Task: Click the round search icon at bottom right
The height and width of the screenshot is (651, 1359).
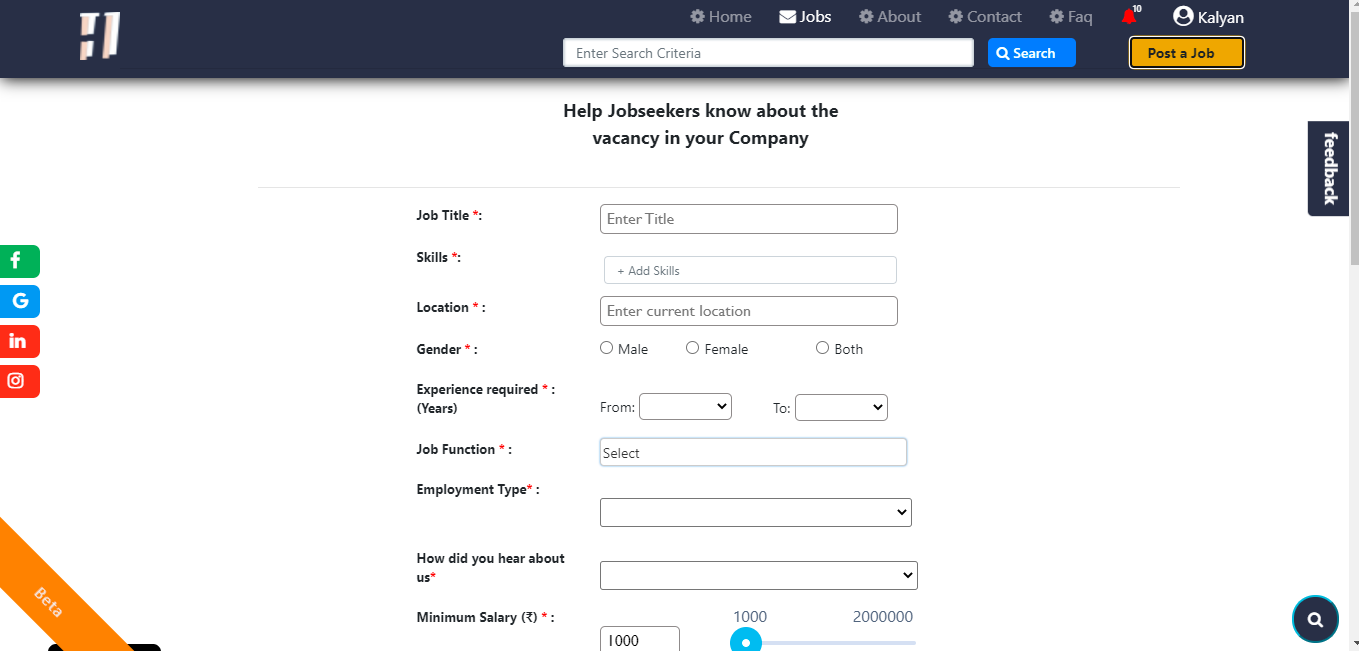Action: (1315, 619)
